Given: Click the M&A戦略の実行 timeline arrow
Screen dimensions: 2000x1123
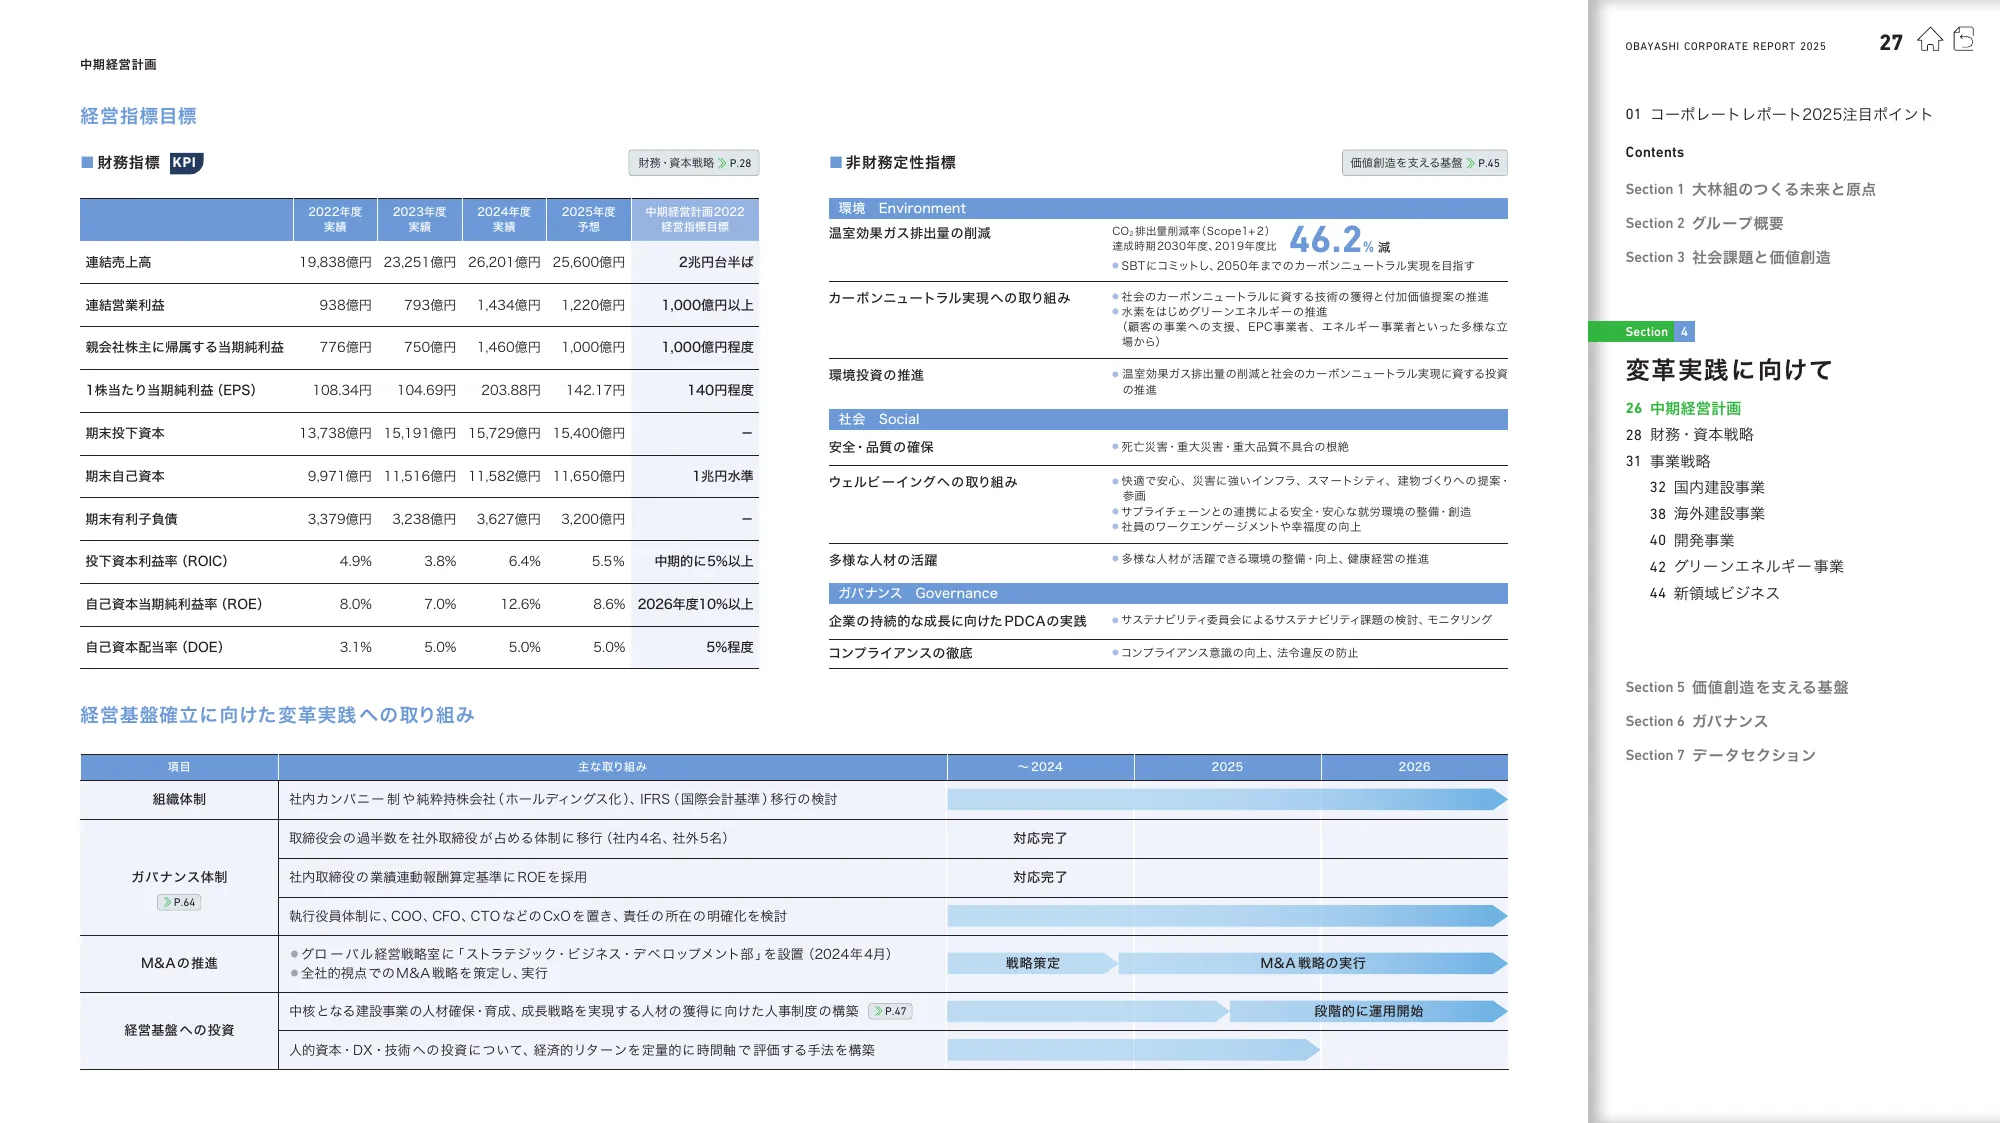Looking at the screenshot, I should coord(1312,963).
